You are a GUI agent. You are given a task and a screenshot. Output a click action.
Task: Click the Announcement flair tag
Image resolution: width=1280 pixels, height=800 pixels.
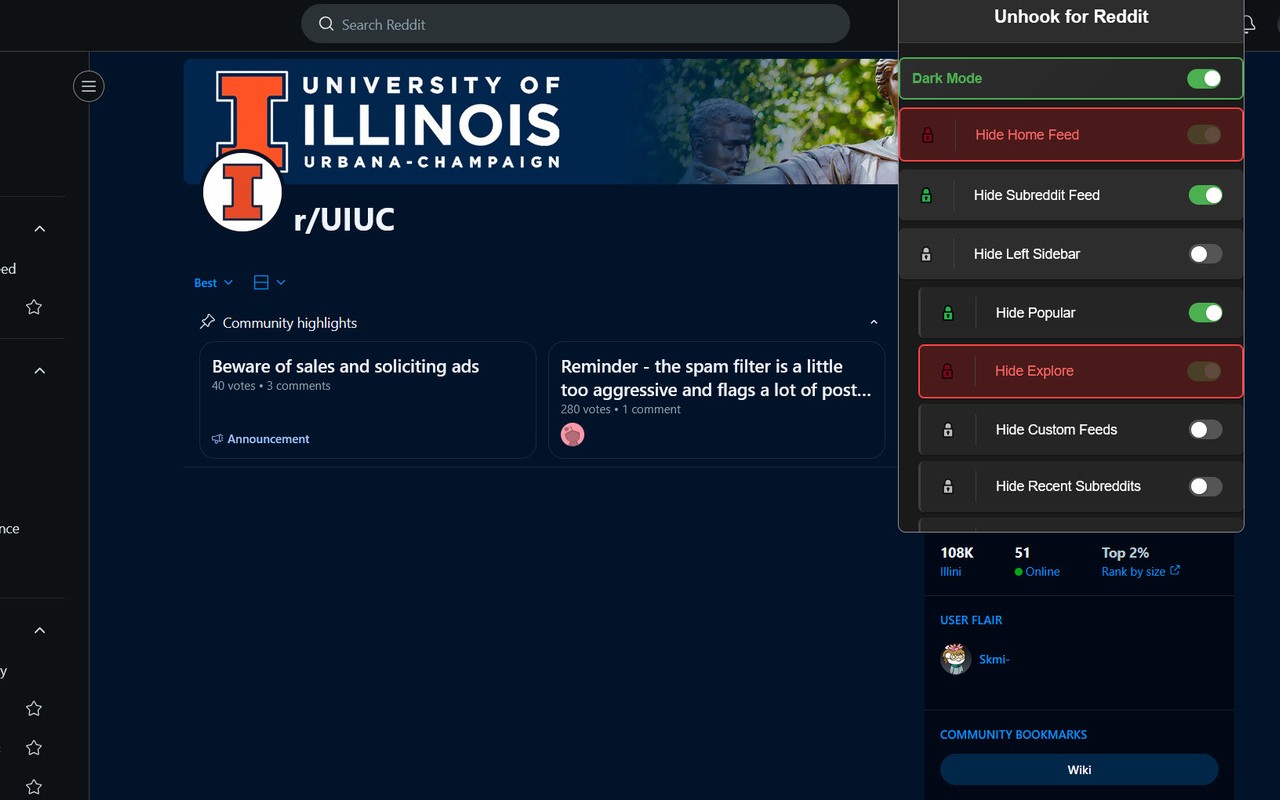tap(261, 439)
